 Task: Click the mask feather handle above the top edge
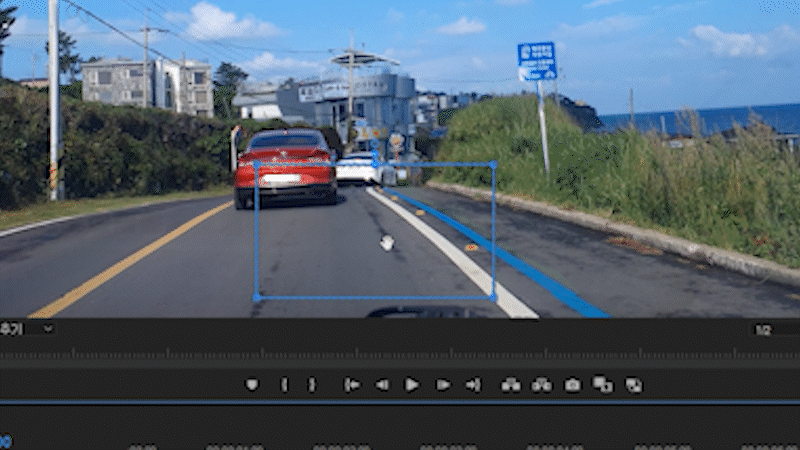click(375, 144)
